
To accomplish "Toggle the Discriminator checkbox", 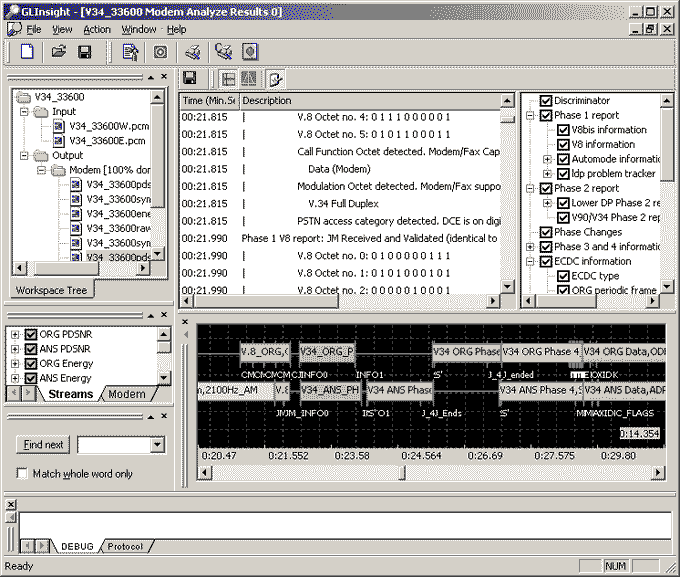I will coord(546,101).
